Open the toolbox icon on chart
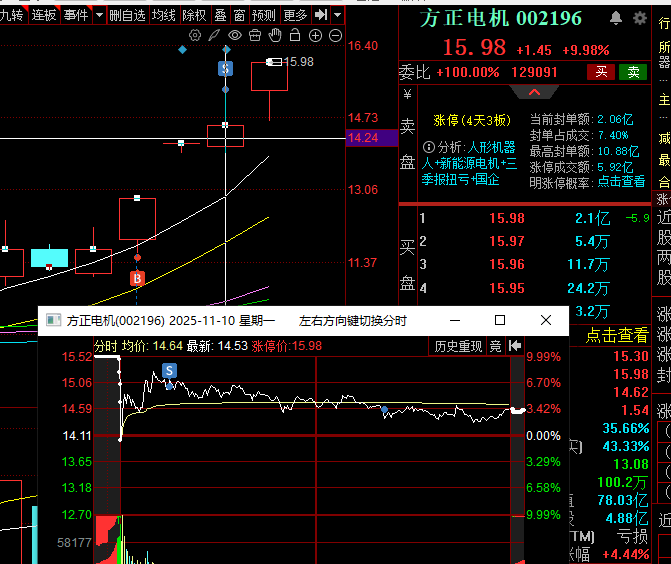The width and height of the screenshot is (671, 564). tap(255, 36)
